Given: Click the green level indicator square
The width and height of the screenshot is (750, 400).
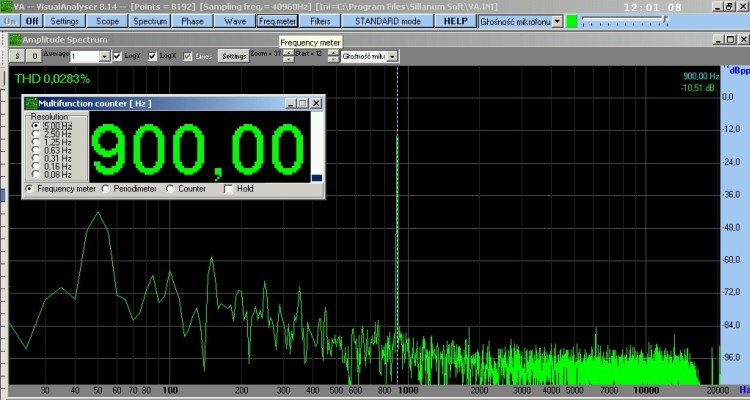Looking at the screenshot, I should click(x=572, y=22).
